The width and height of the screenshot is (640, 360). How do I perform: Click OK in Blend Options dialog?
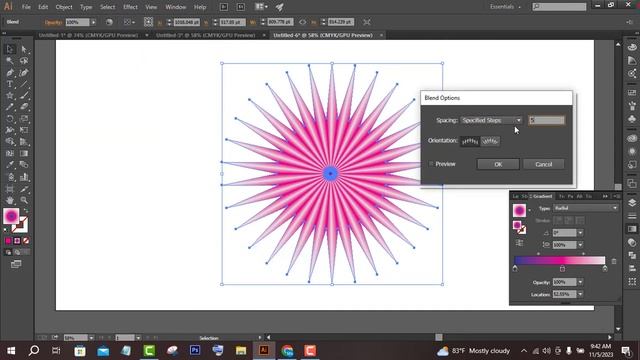point(498,164)
